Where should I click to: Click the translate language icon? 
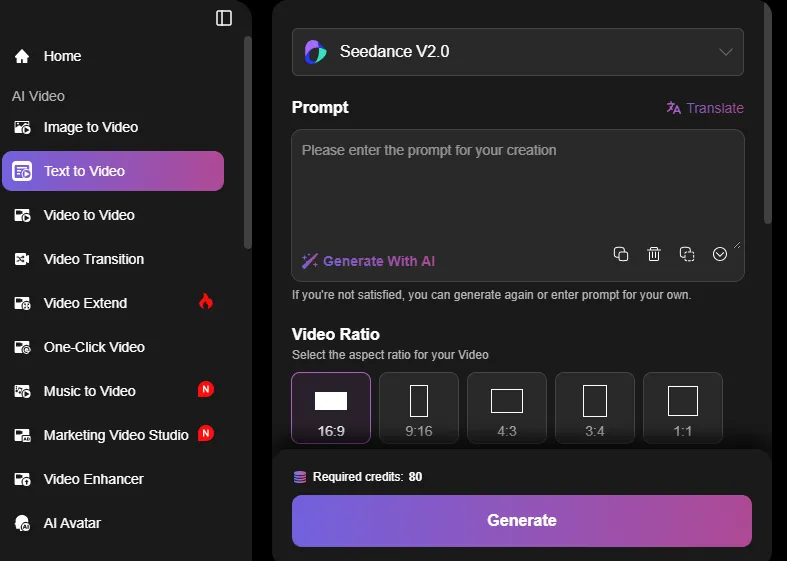click(674, 108)
